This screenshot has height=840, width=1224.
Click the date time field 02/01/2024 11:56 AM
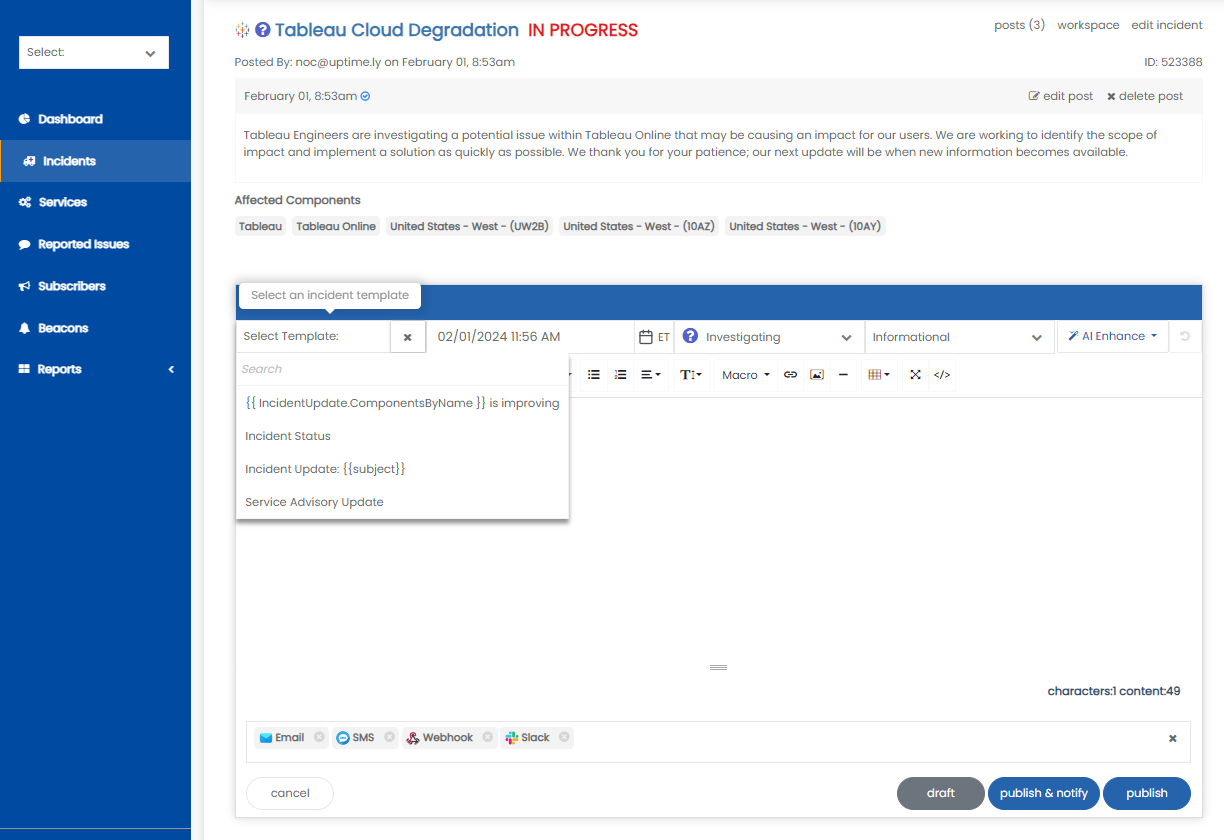[x=531, y=337]
